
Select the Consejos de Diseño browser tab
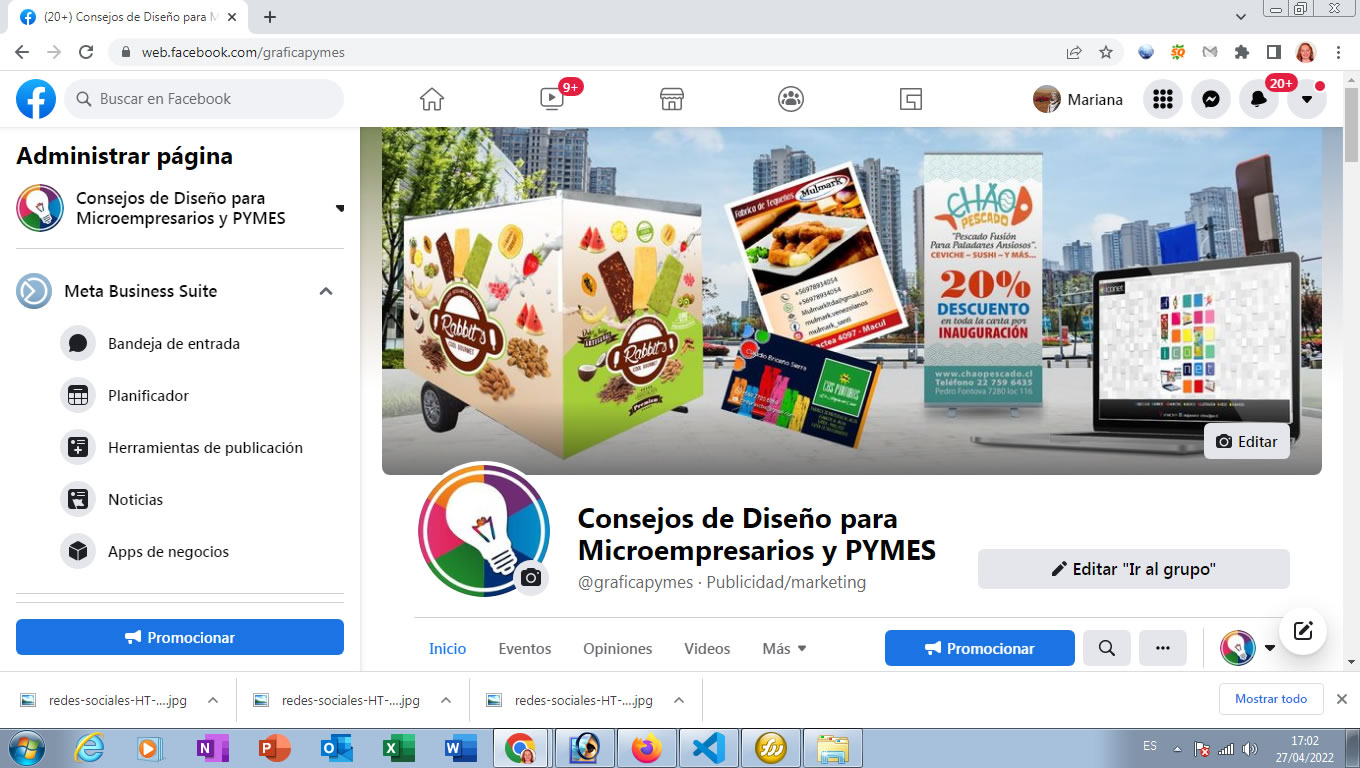tap(127, 17)
